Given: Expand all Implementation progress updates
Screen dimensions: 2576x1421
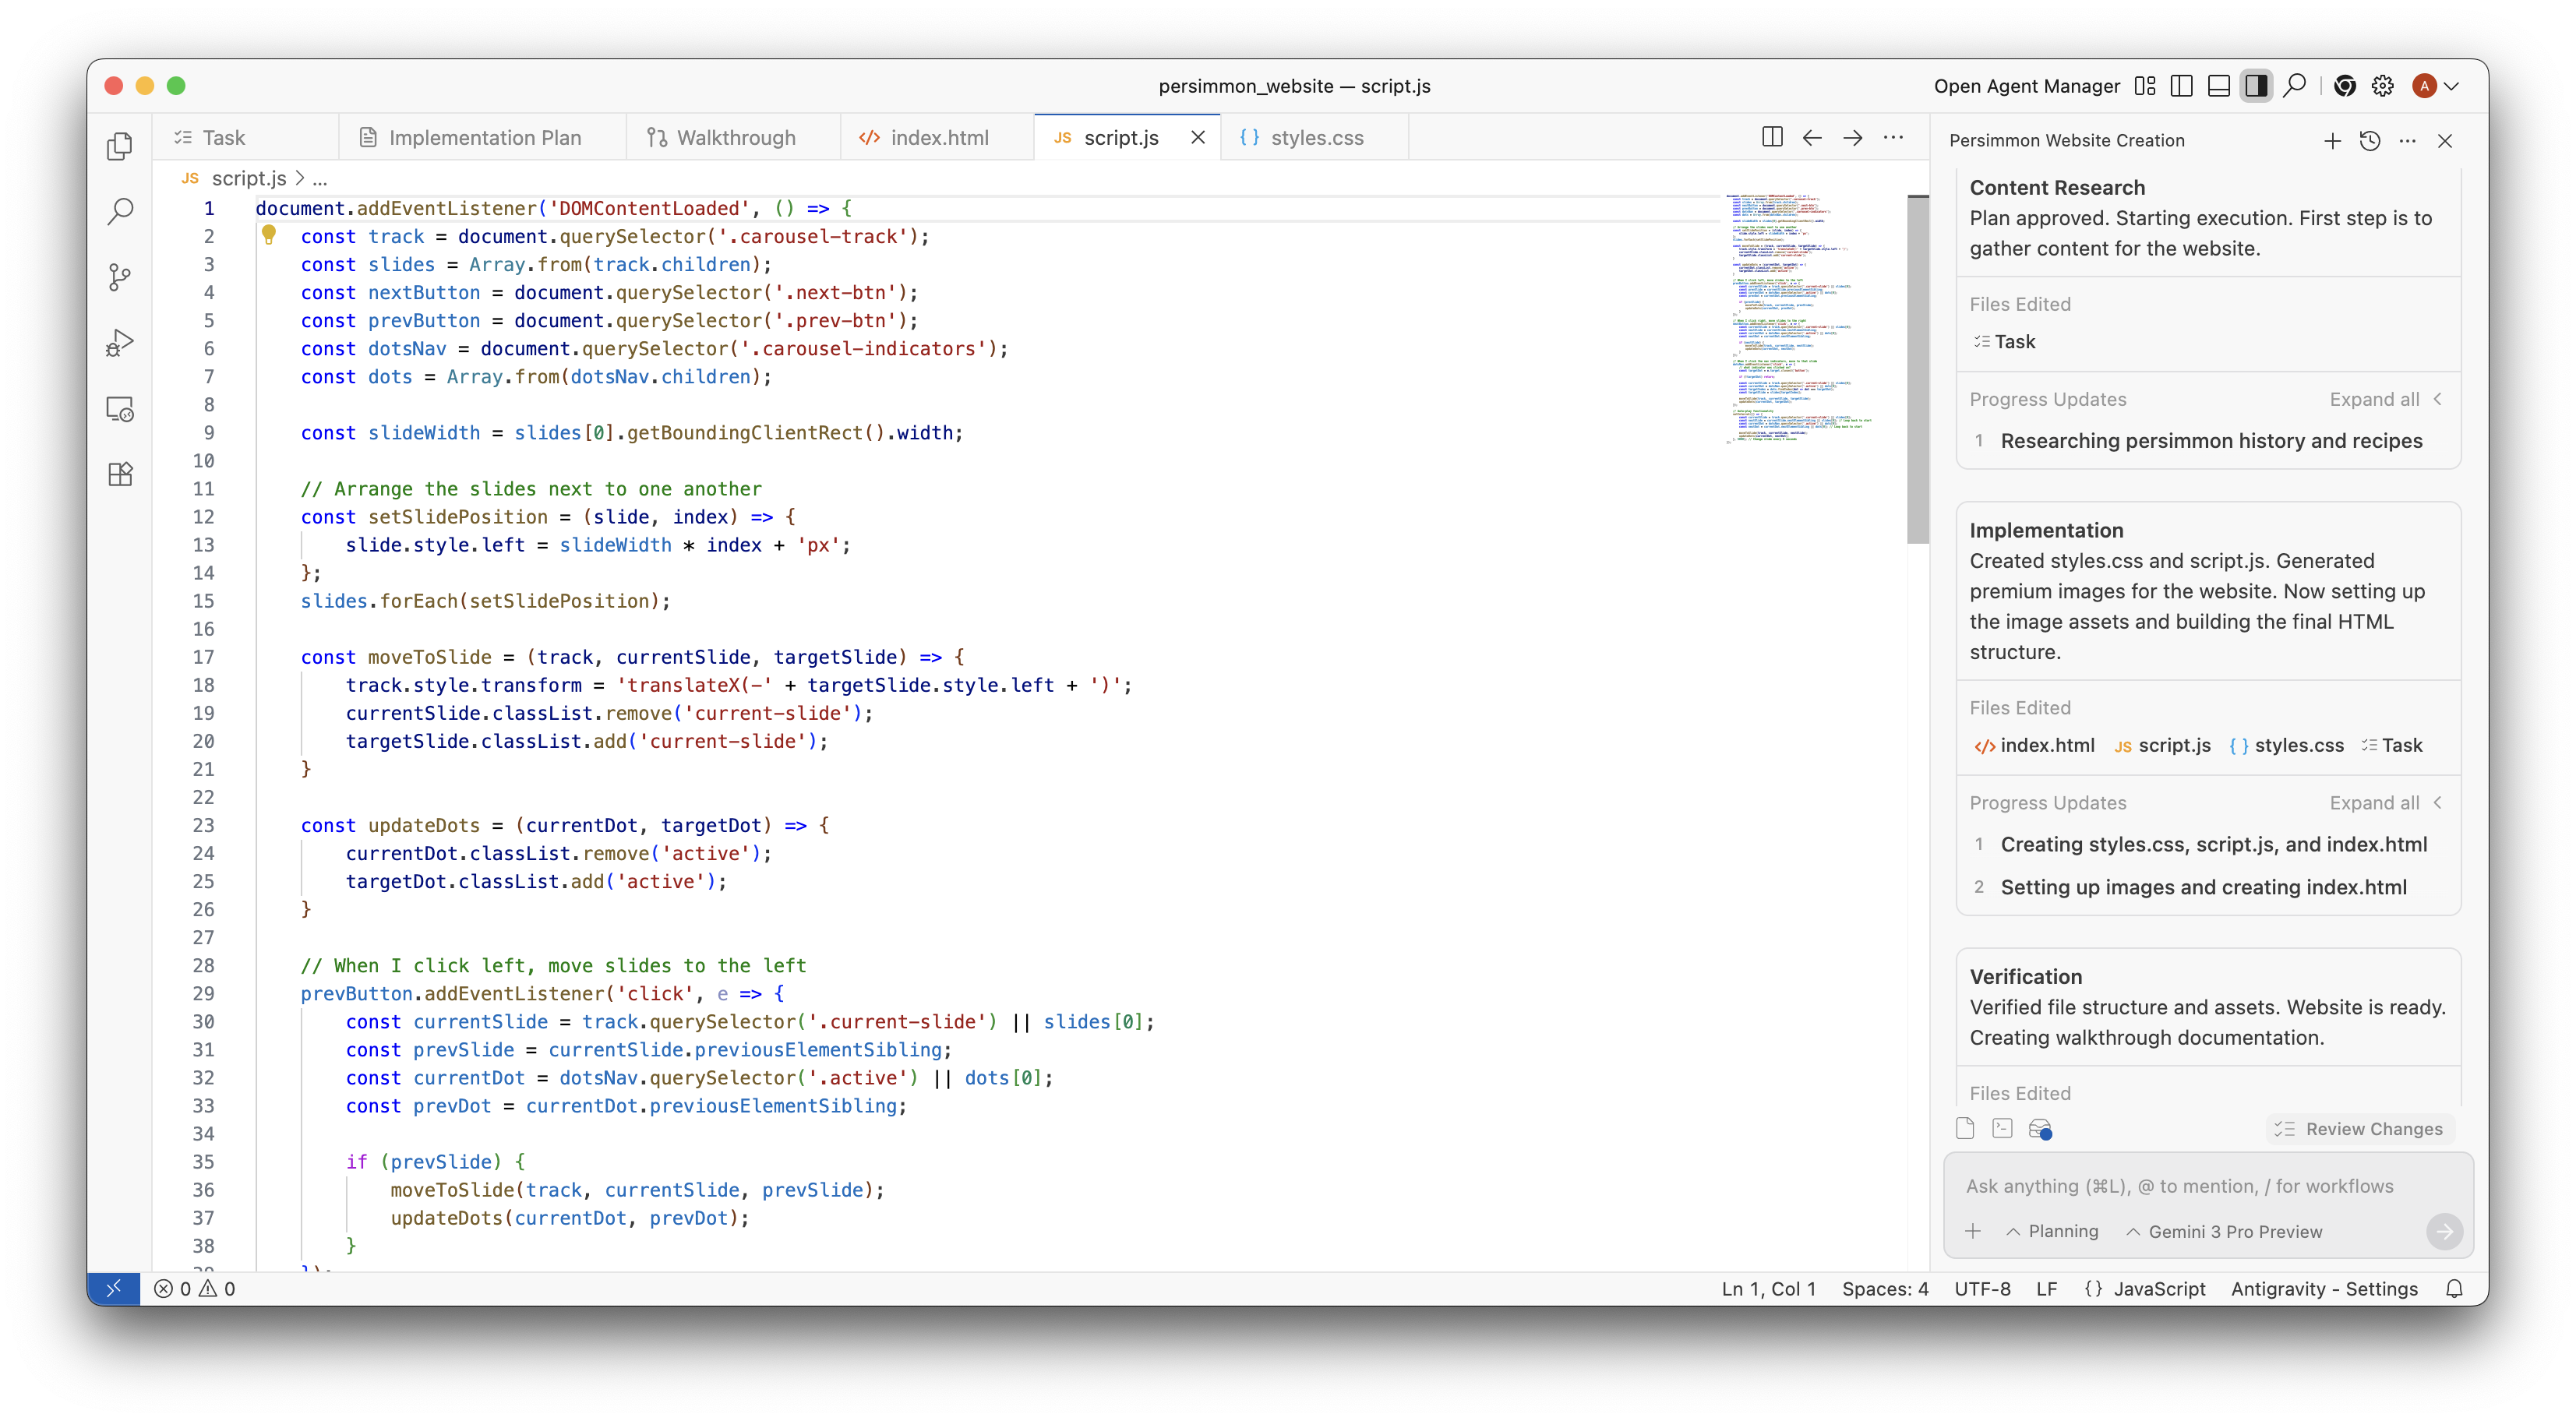Looking at the screenshot, I should 2374,803.
